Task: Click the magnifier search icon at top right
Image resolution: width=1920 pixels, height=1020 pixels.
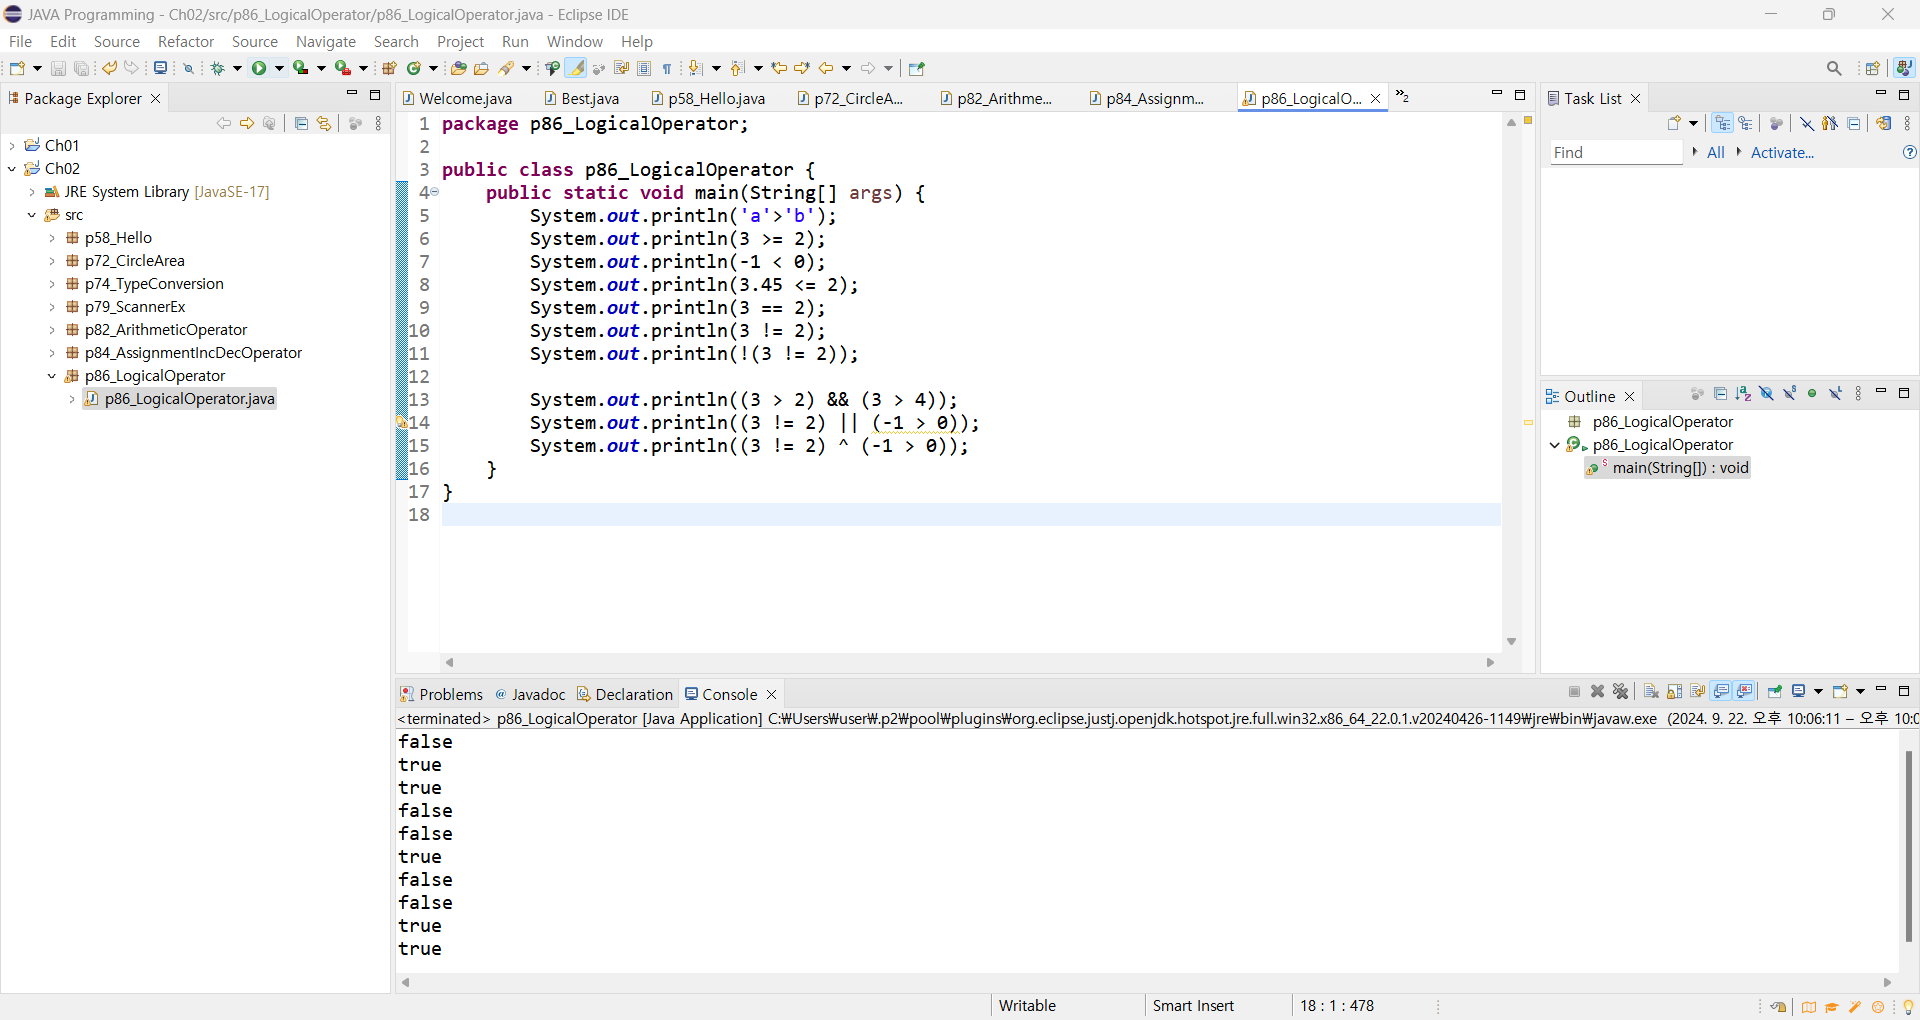Action: click(x=1834, y=68)
